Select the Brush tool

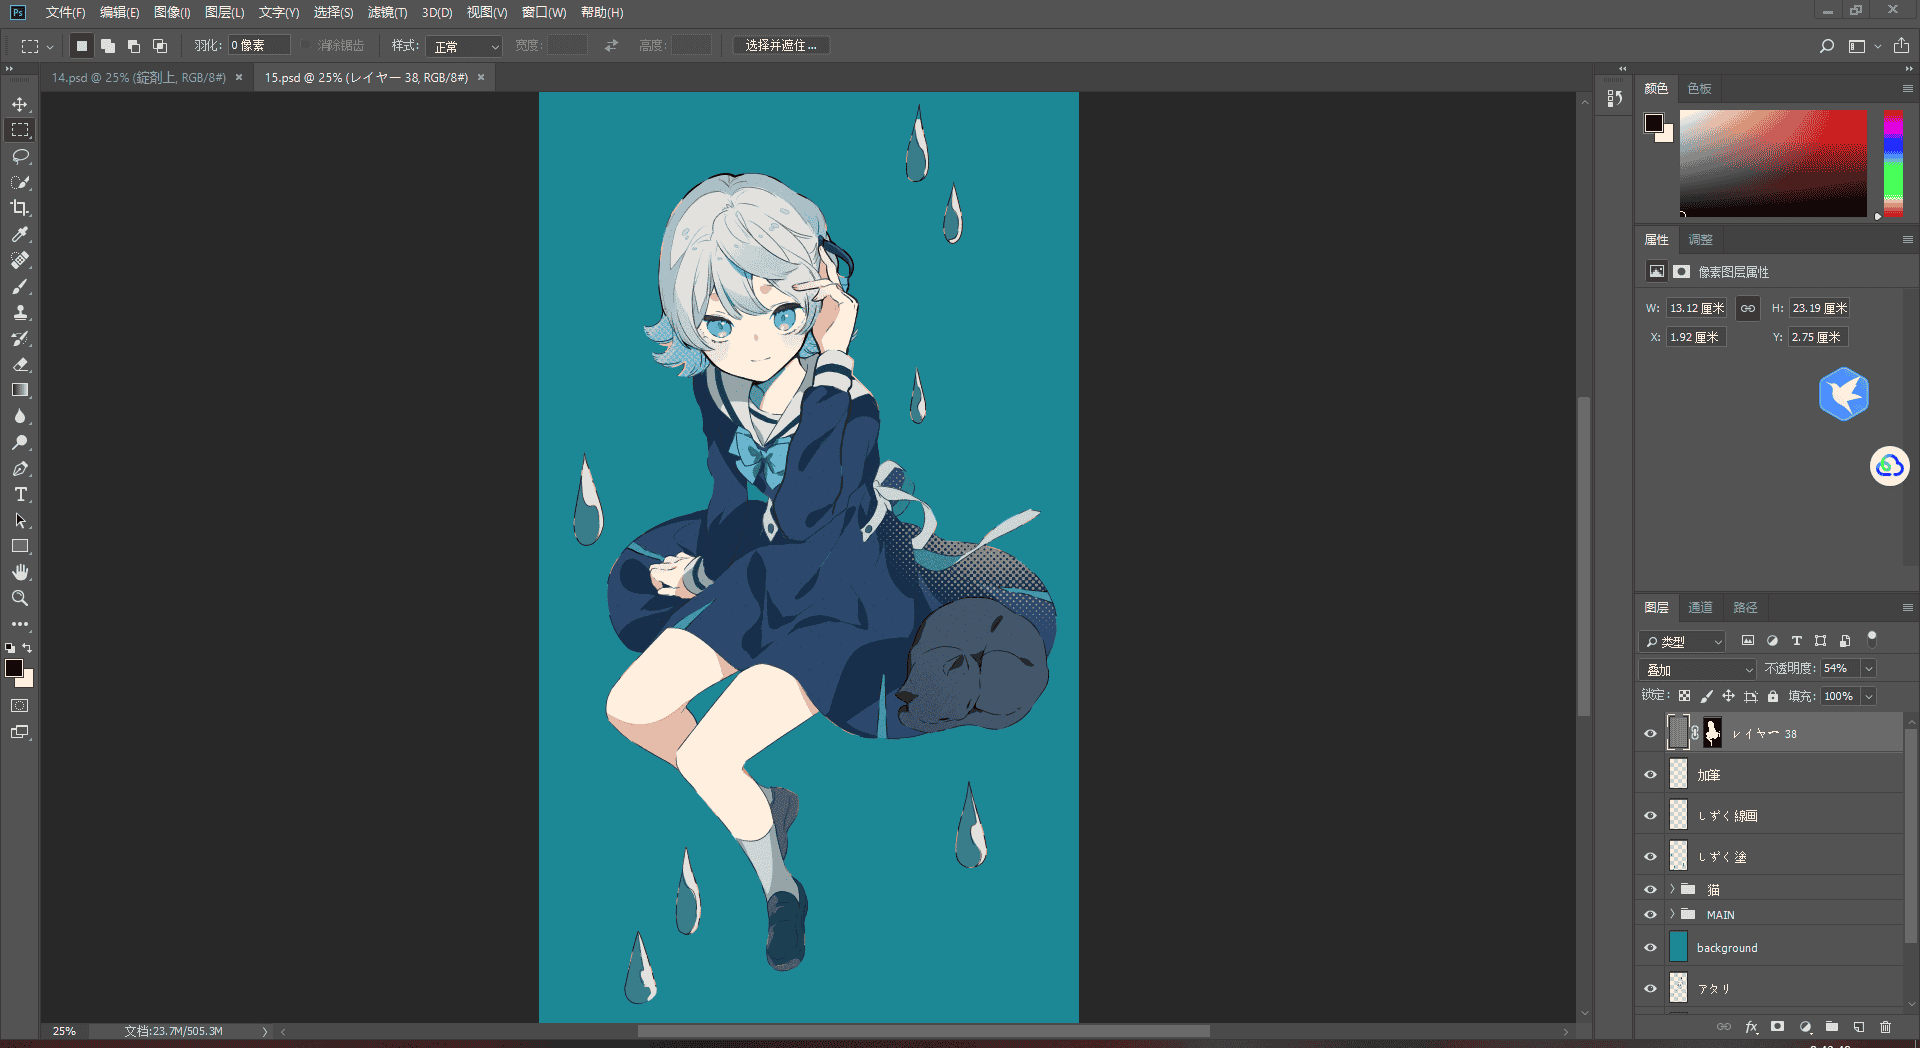20,286
